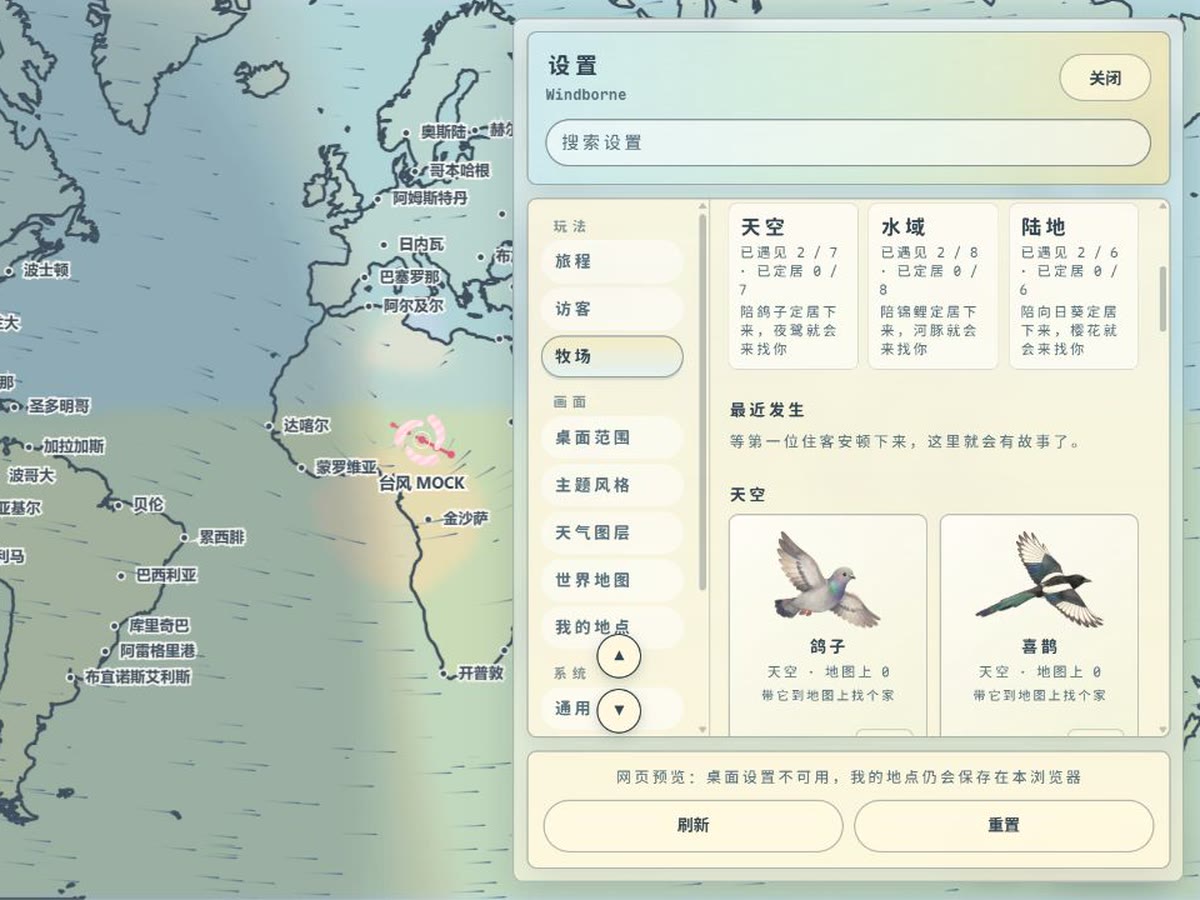Click the typhoon MOCK spiral icon on map

pos(423,441)
